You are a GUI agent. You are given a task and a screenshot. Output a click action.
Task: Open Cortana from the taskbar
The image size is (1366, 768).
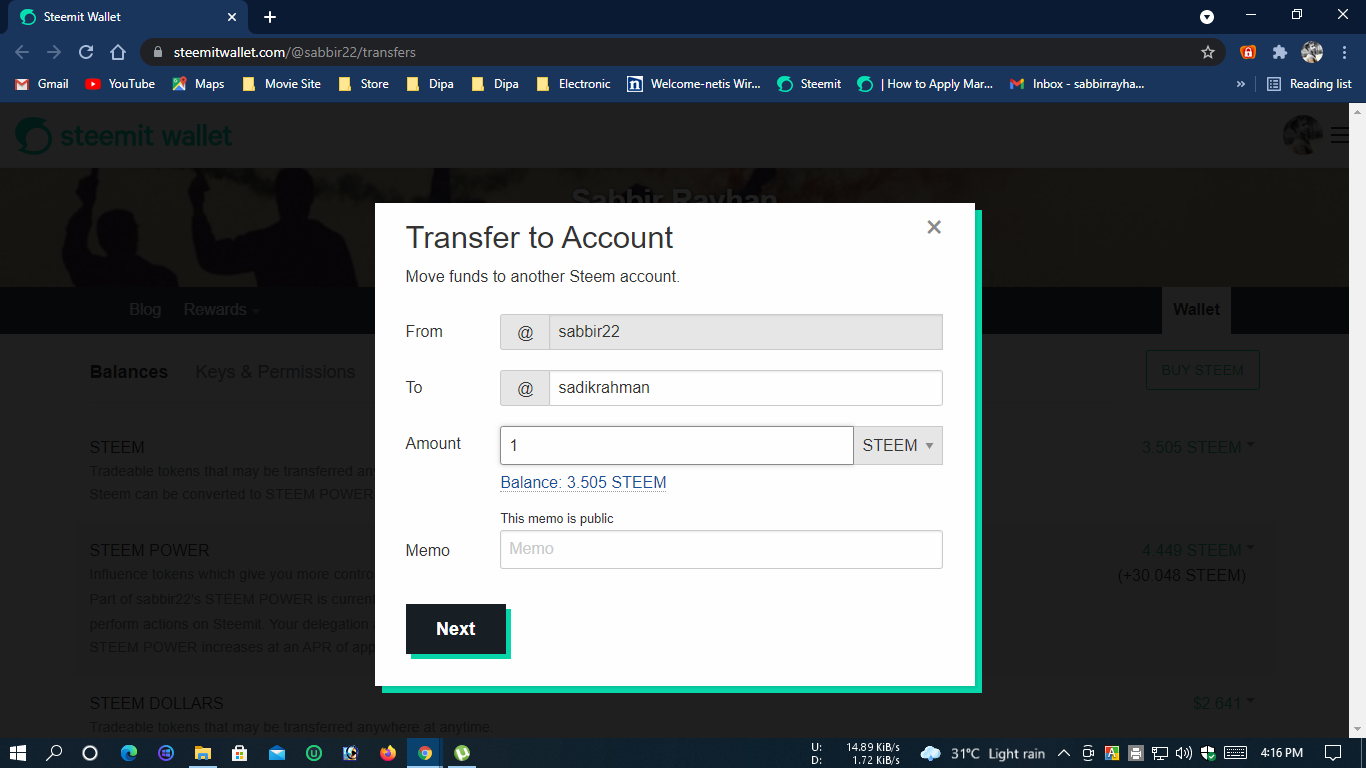pyautogui.click(x=90, y=753)
